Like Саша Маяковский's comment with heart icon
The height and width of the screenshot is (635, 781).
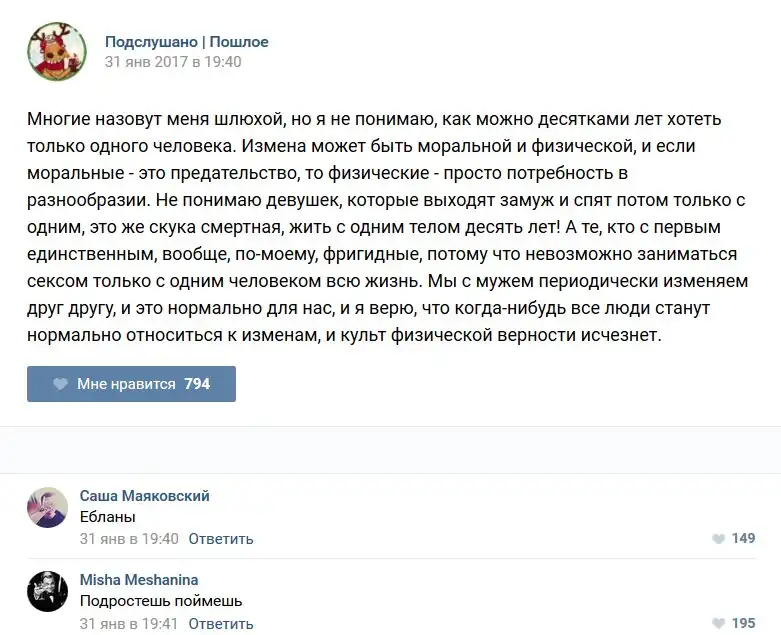tap(718, 539)
